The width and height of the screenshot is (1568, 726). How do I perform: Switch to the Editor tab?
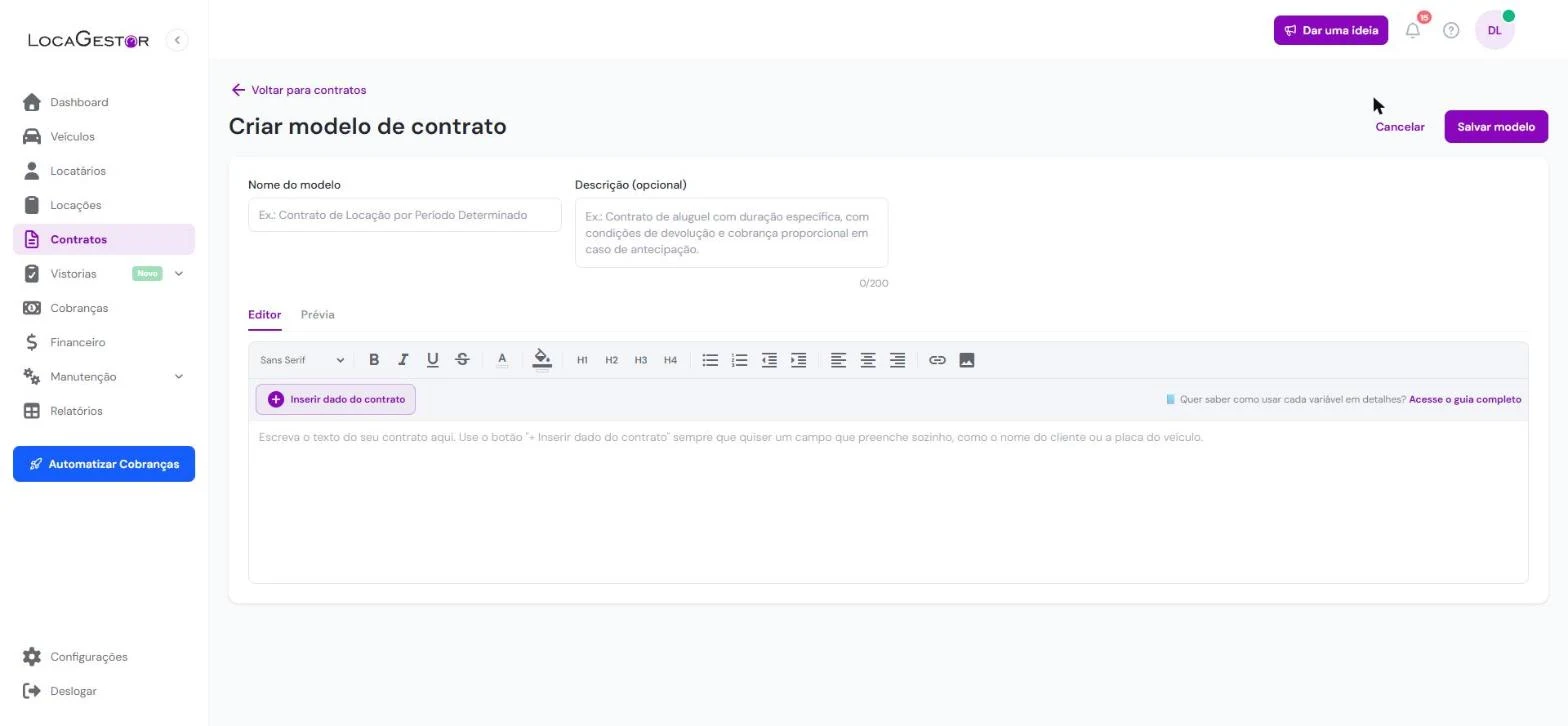coord(264,315)
